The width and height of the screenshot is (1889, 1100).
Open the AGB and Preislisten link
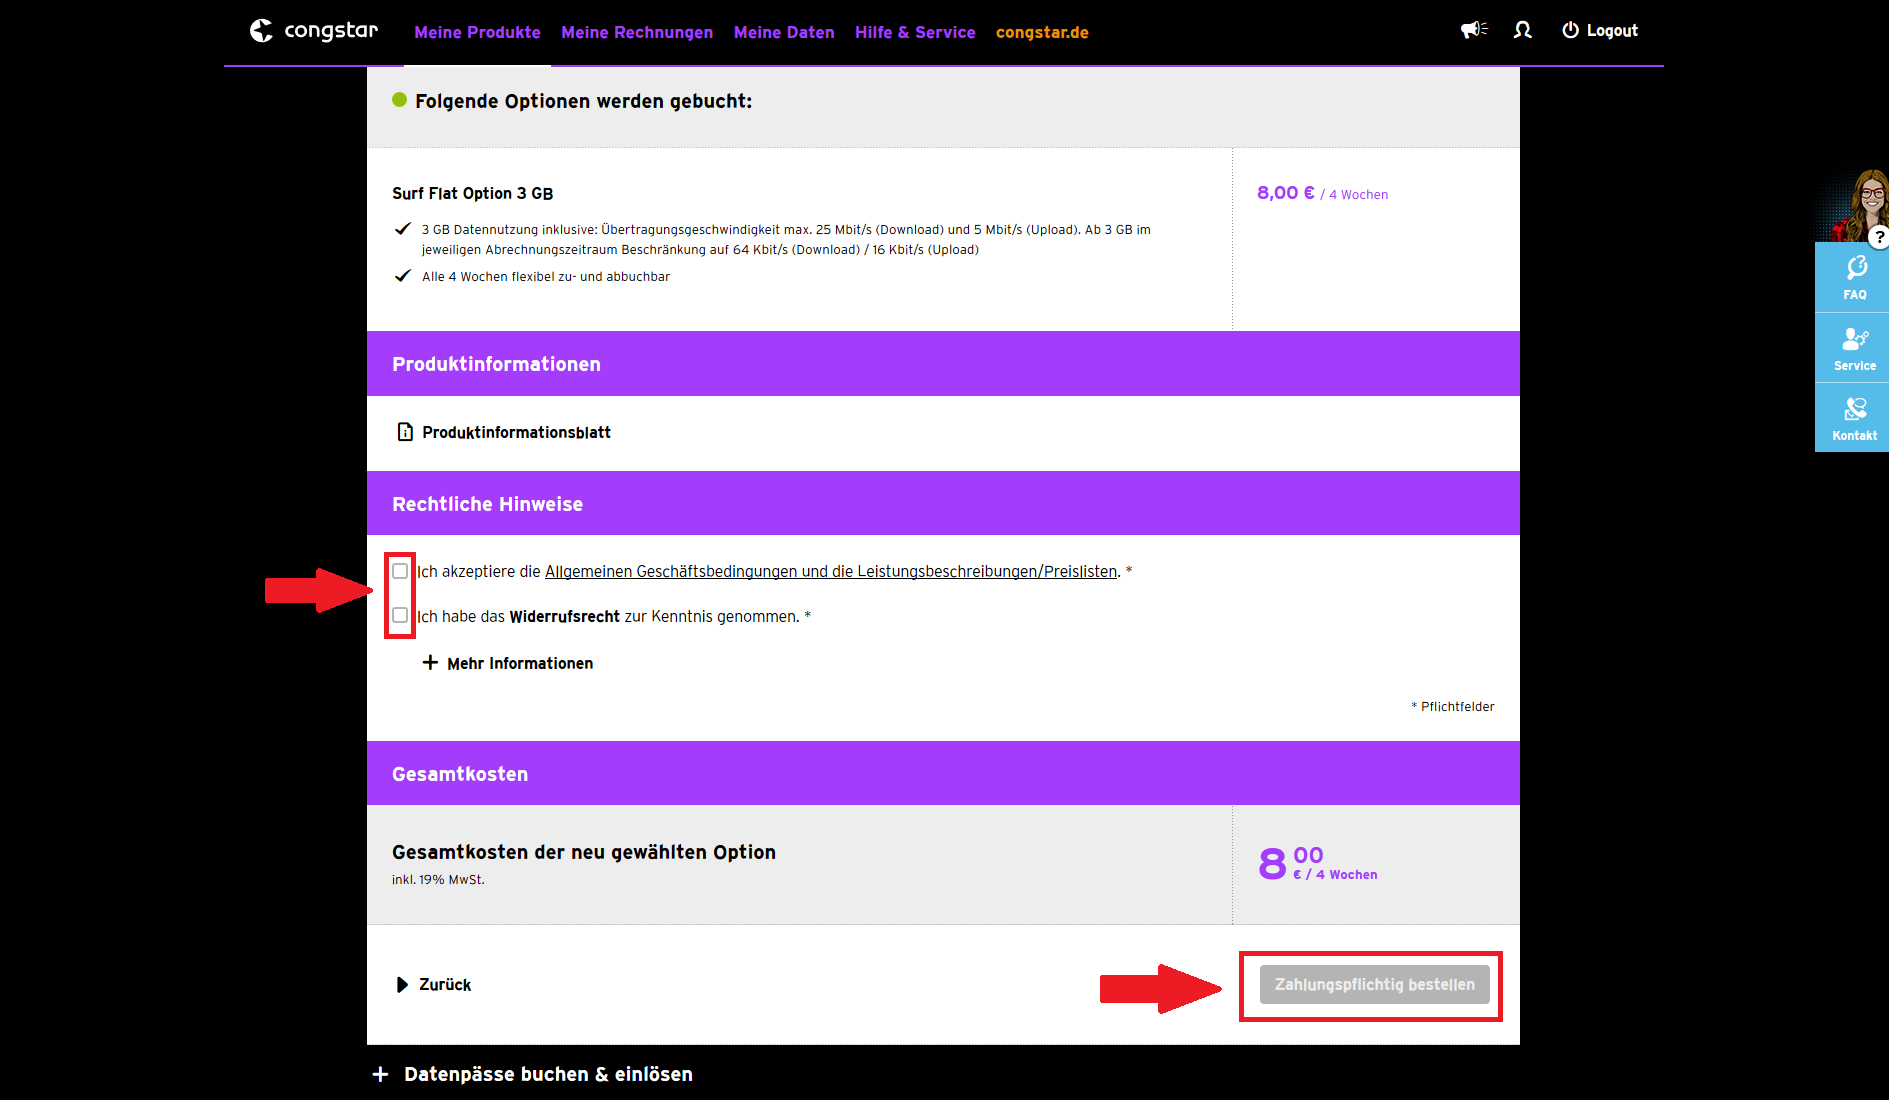pos(830,572)
